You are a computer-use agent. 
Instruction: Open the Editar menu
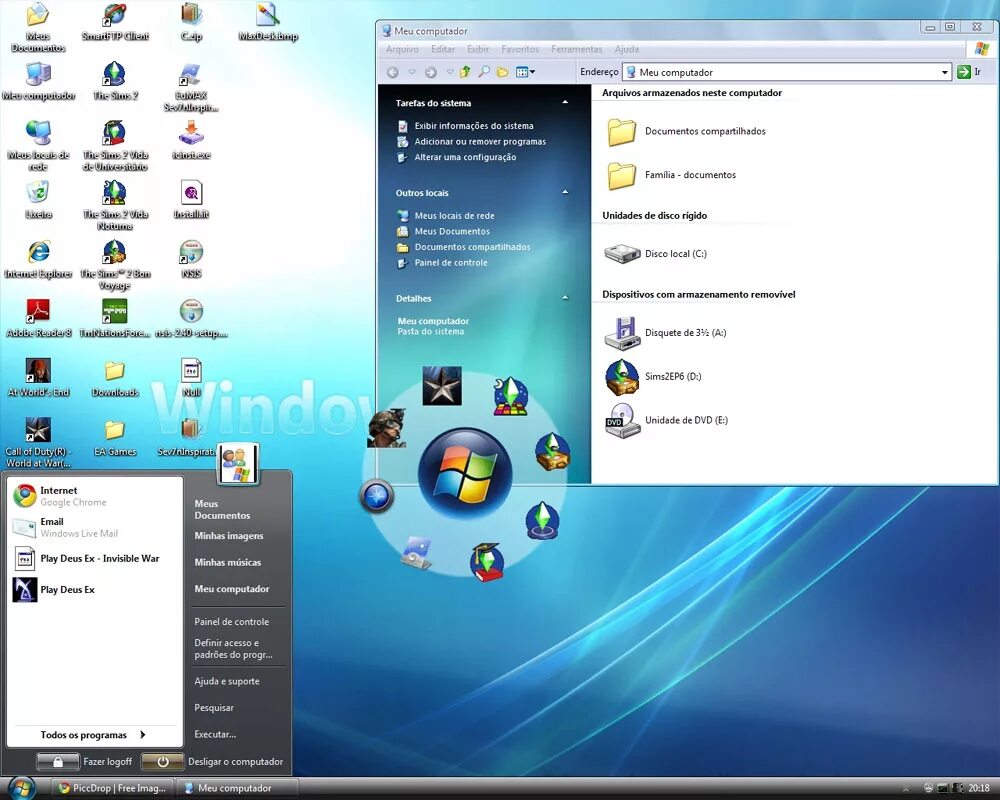tap(443, 49)
